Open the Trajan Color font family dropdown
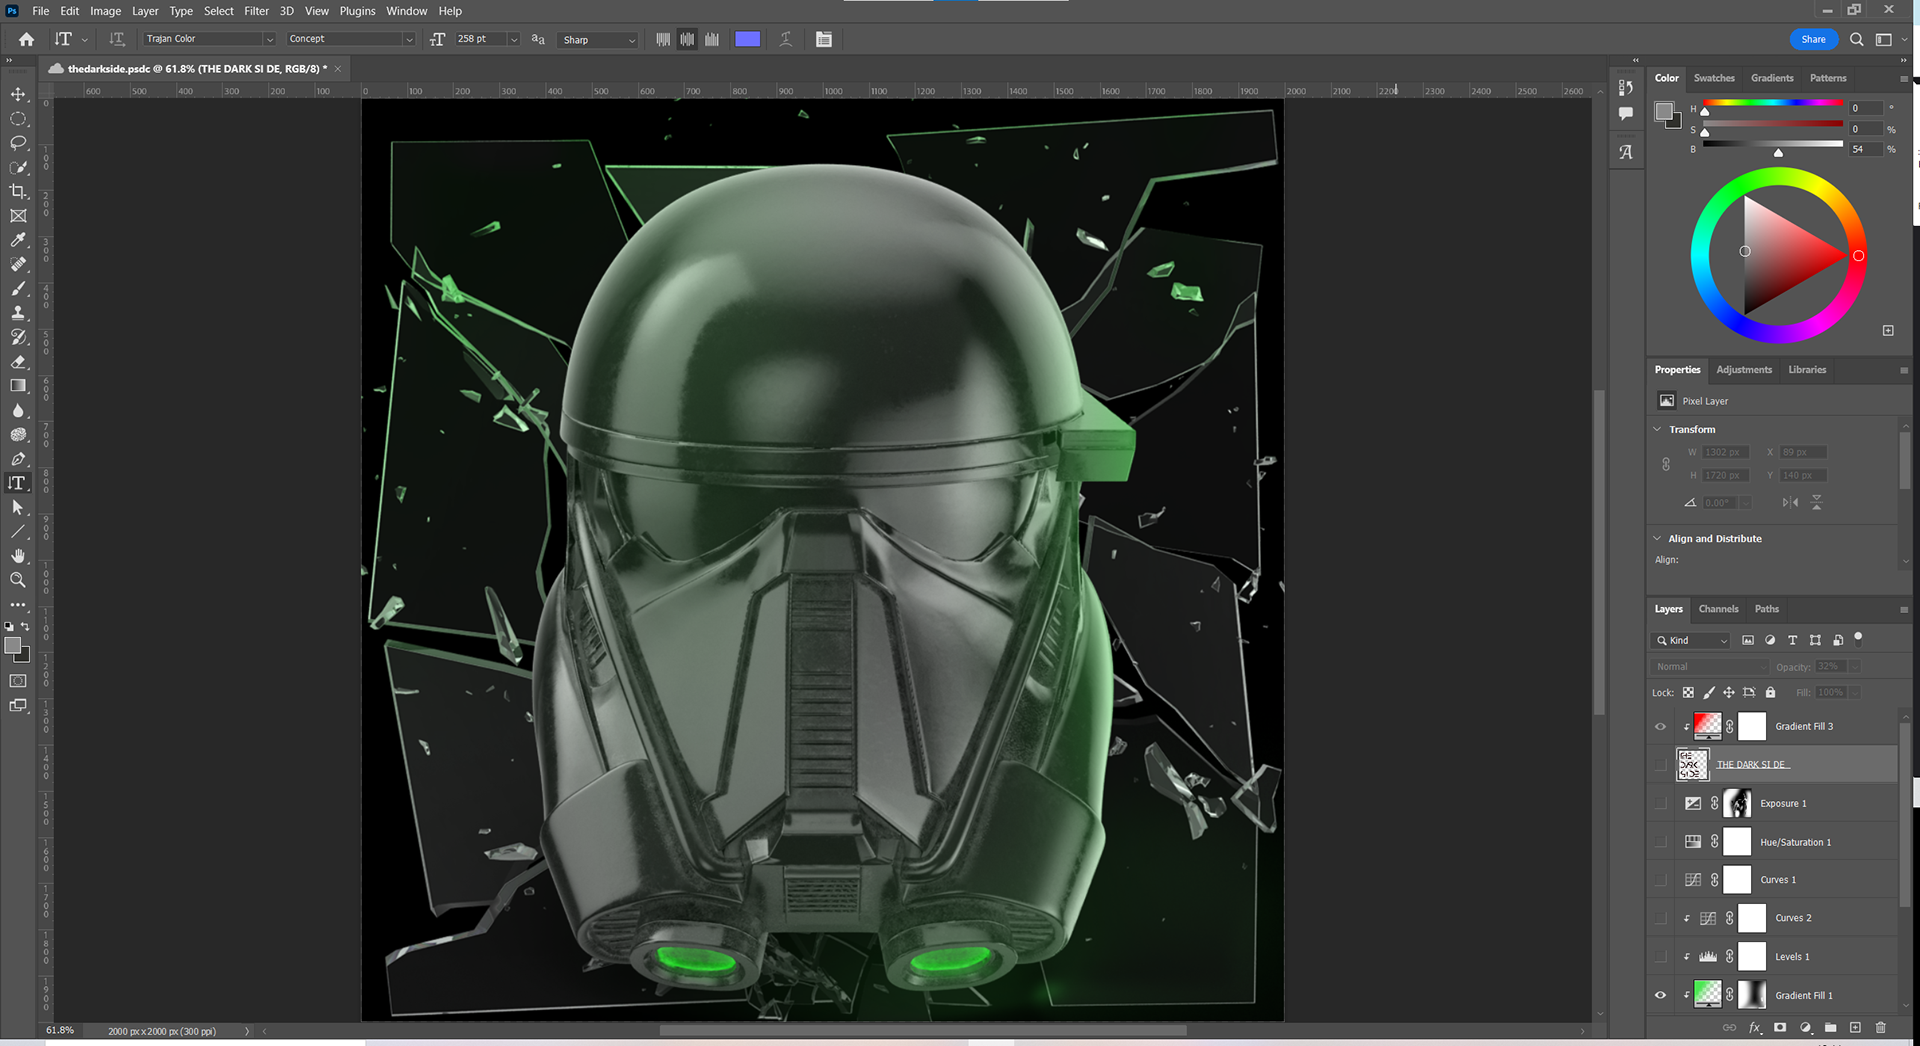This screenshot has width=1920, height=1046. coord(269,39)
